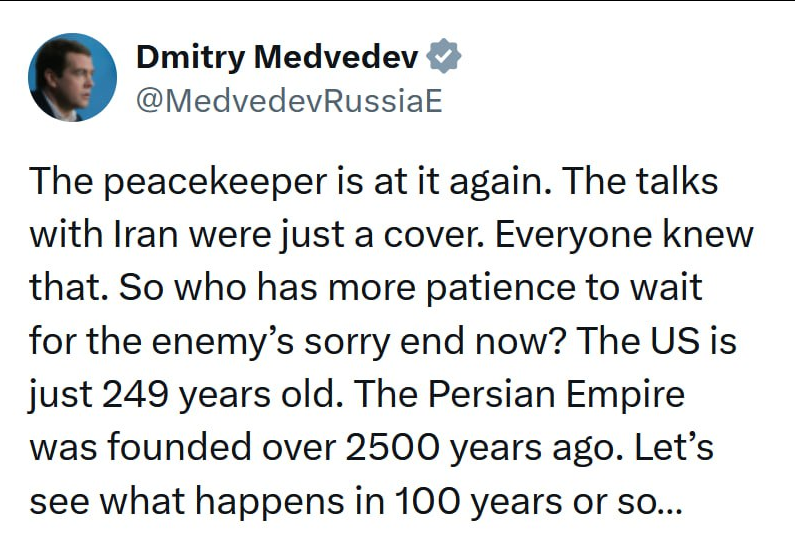Click the line starting 'see what happens'

(x=356, y=500)
